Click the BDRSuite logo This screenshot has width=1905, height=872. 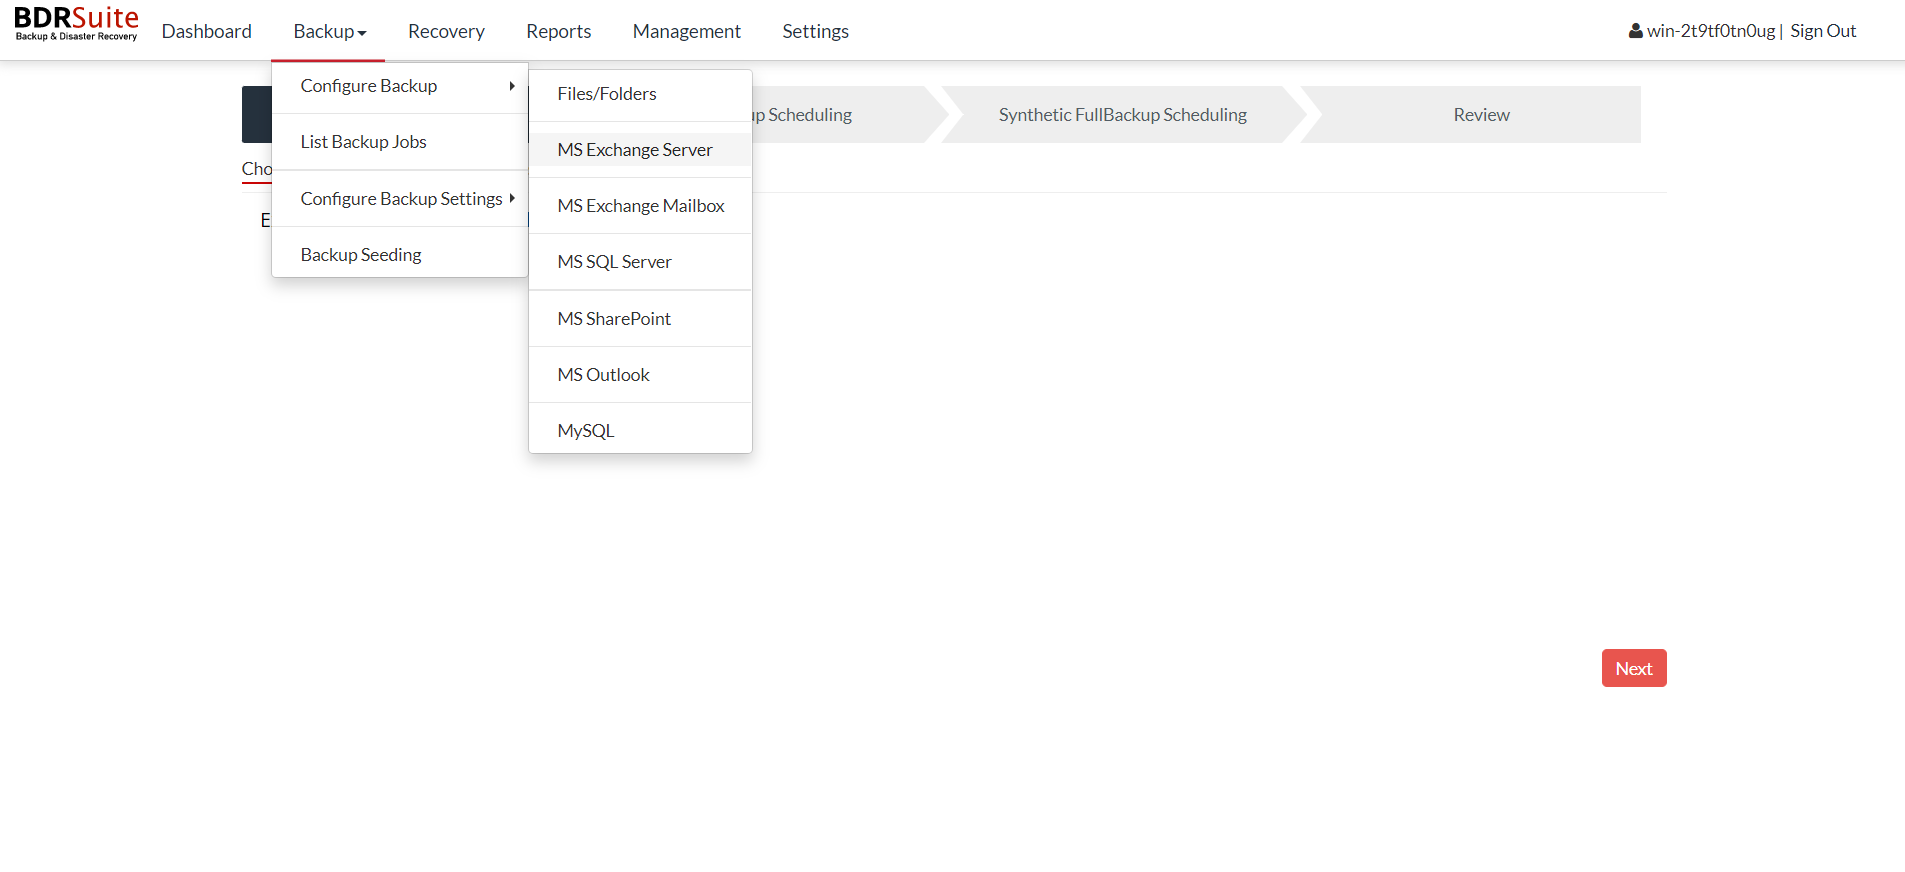[x=76, y=24]
